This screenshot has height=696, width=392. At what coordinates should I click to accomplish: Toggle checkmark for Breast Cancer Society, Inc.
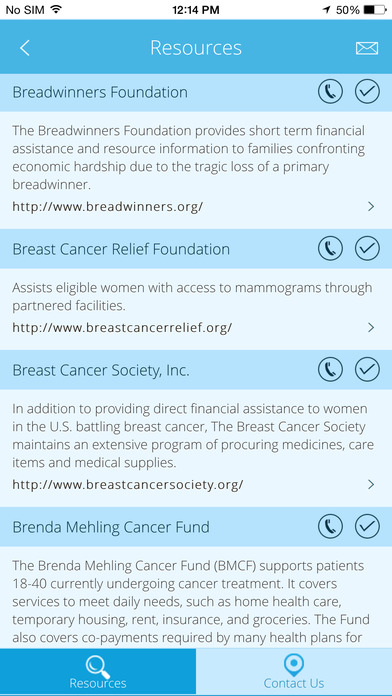(367, 369)
